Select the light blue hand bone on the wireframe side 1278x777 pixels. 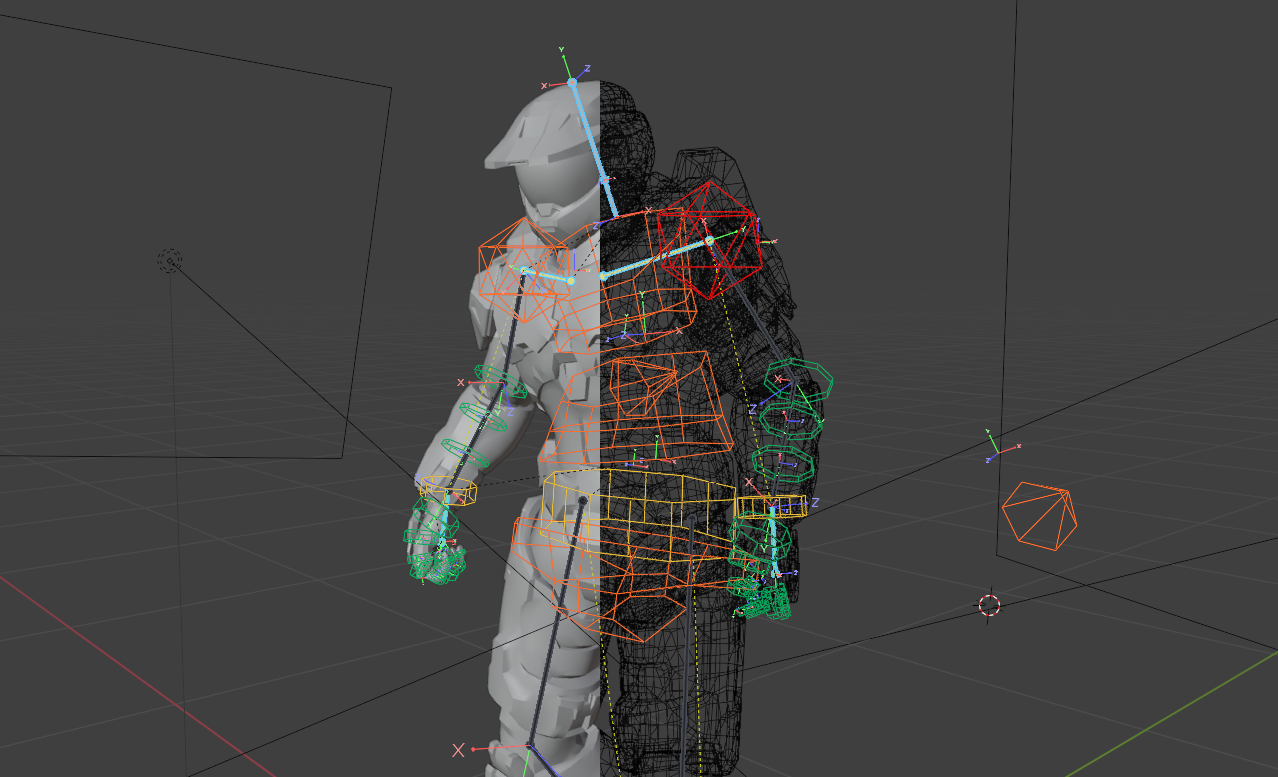pyautogui.click(x=775, y=539)
